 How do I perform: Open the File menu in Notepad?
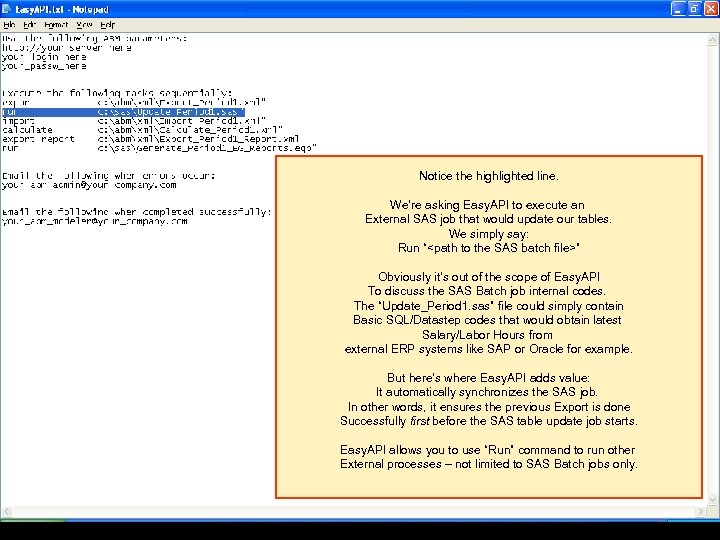pos(9,25)
